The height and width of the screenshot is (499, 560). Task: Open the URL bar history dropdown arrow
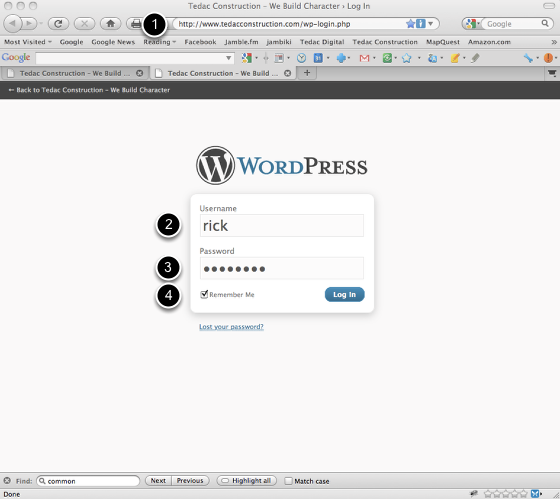430,24
